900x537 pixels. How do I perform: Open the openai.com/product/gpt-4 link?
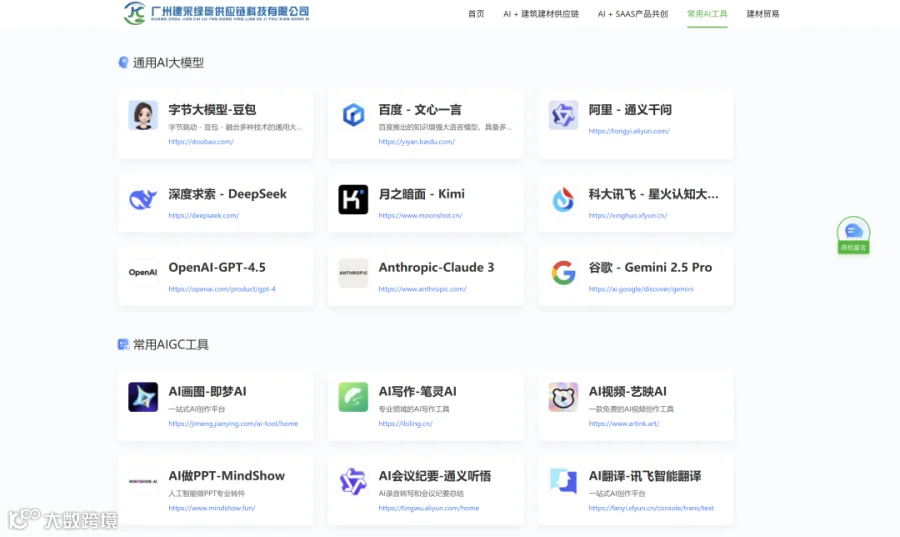[222, 289]
